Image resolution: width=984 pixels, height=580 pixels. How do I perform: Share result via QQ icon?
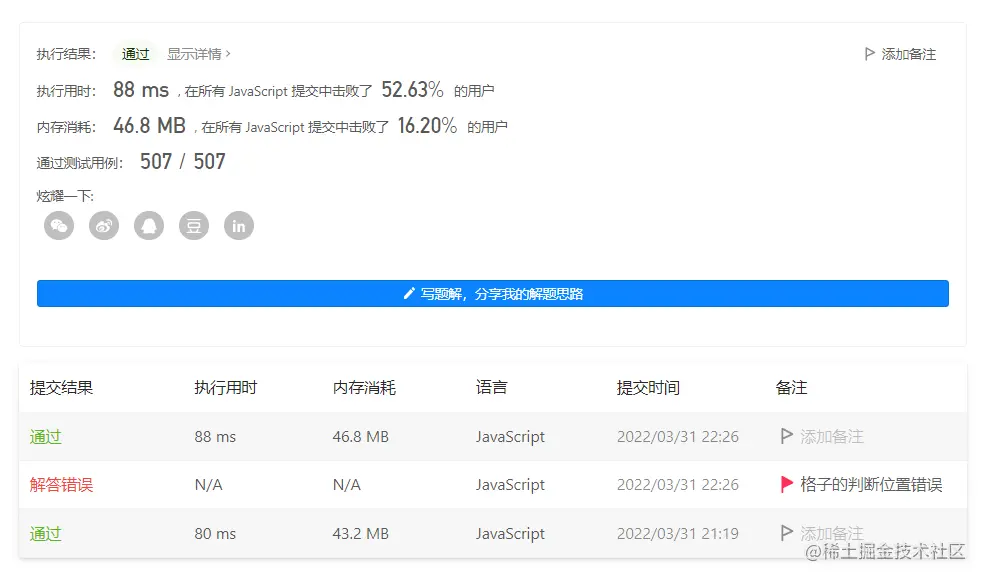[149, 225]
